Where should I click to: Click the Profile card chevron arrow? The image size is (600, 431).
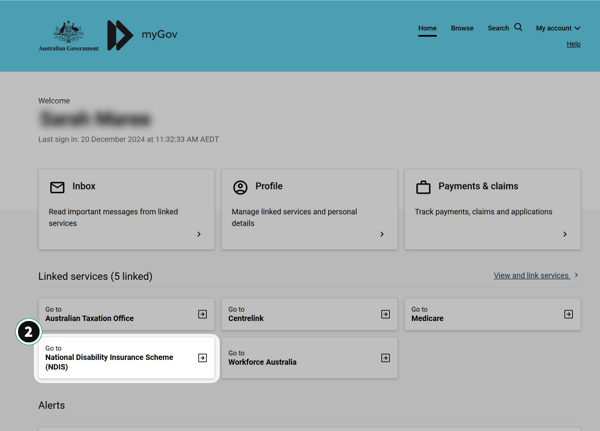[x=382, y=234]
